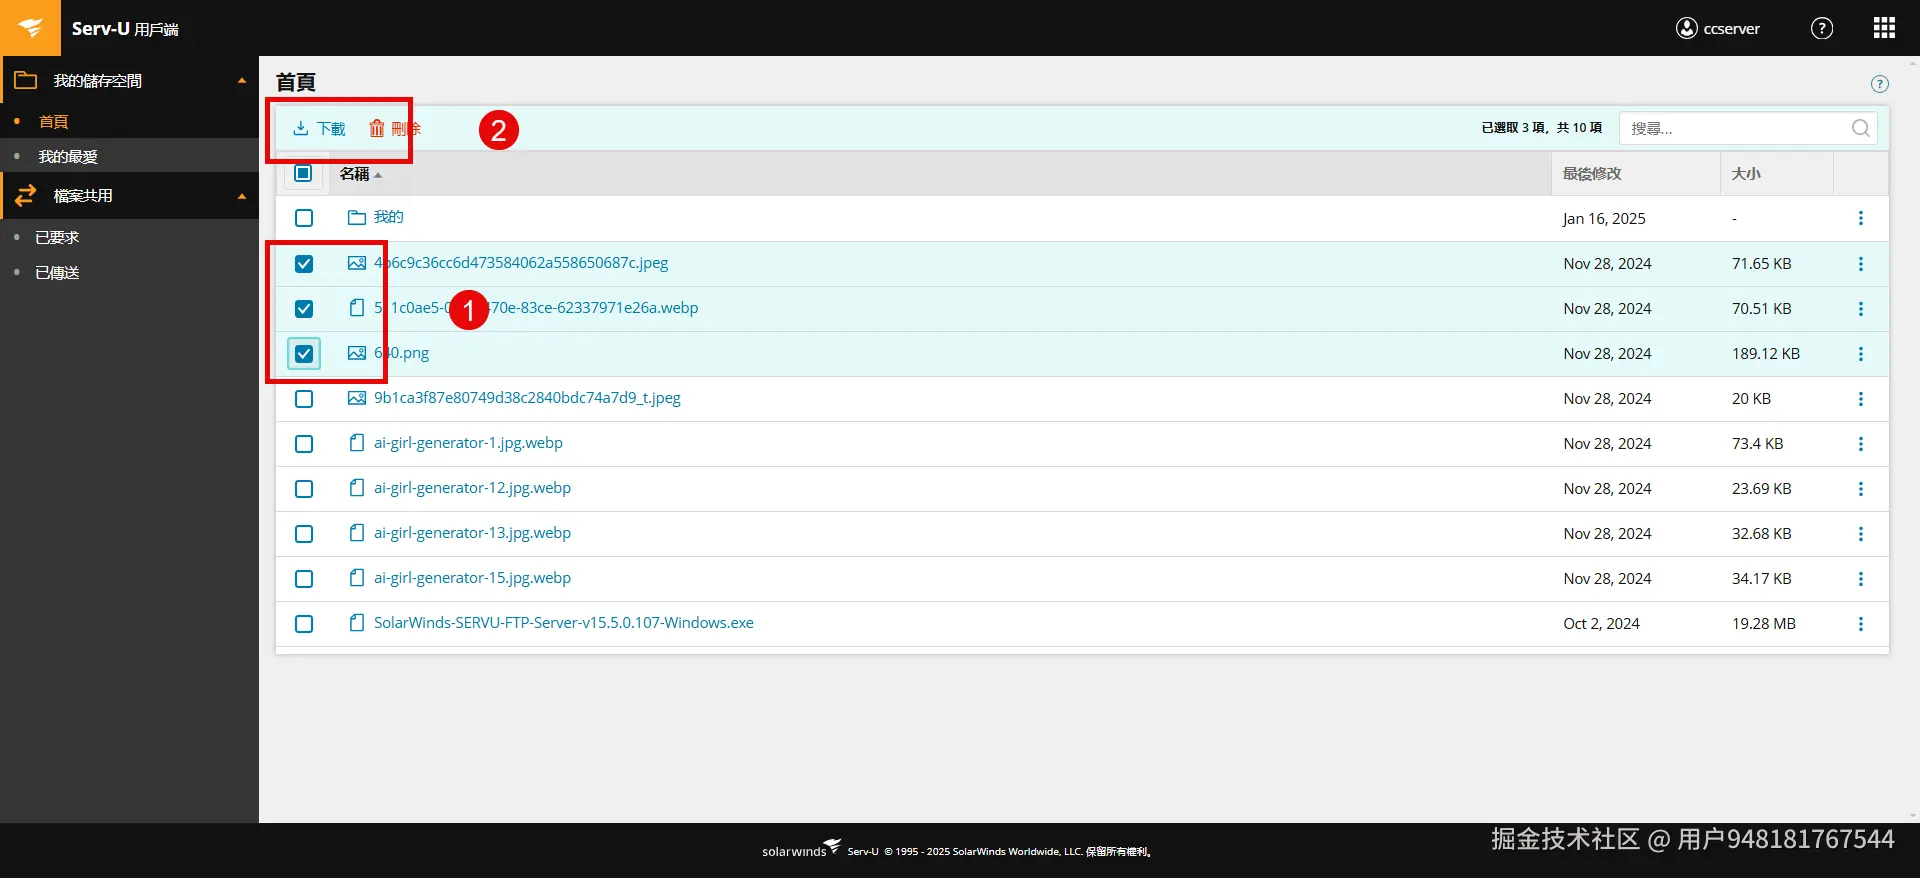This screenshot has width=1920, height=878.
Task: Toggle the select-all checkbox in the table header
Action: pyautogui.click(x=304, y=173)
